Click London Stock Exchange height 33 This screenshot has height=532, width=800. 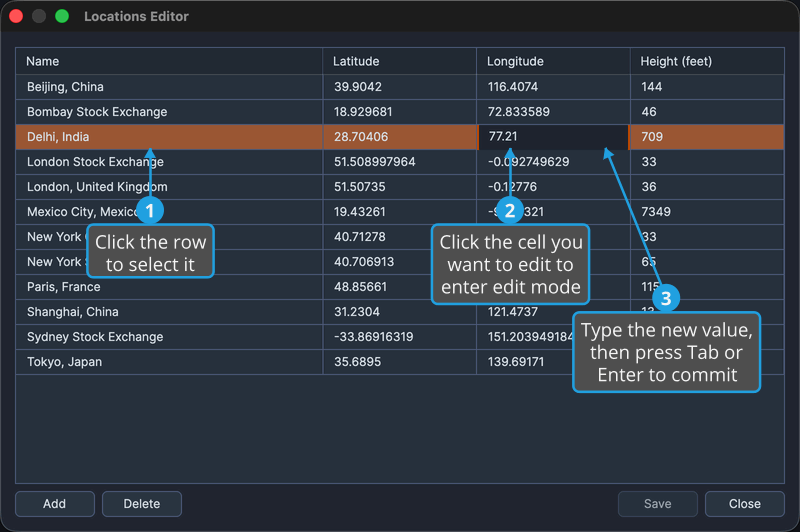click(x=707, y=162)
